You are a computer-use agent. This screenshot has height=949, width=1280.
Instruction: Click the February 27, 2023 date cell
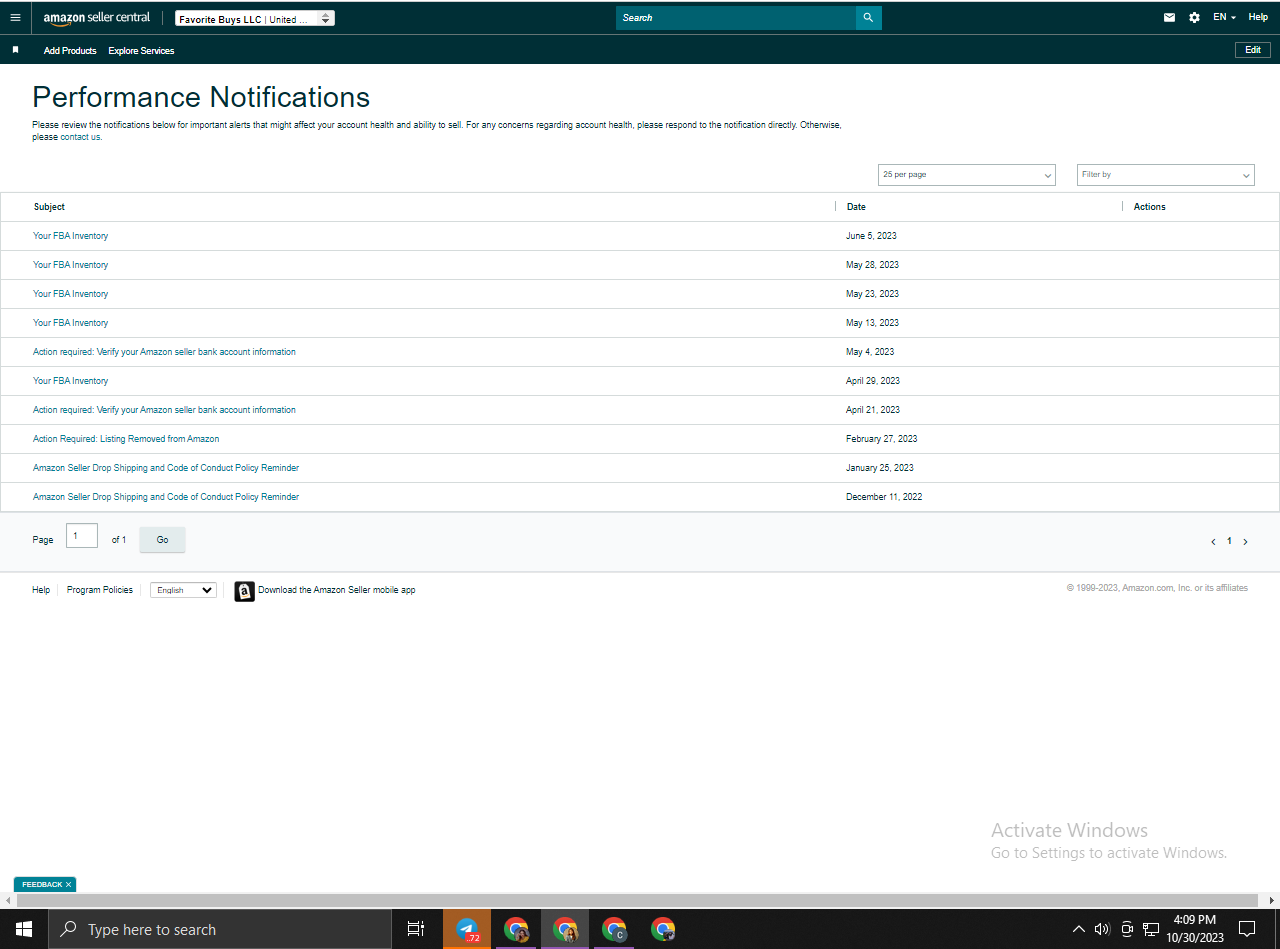tap(881, 439)
